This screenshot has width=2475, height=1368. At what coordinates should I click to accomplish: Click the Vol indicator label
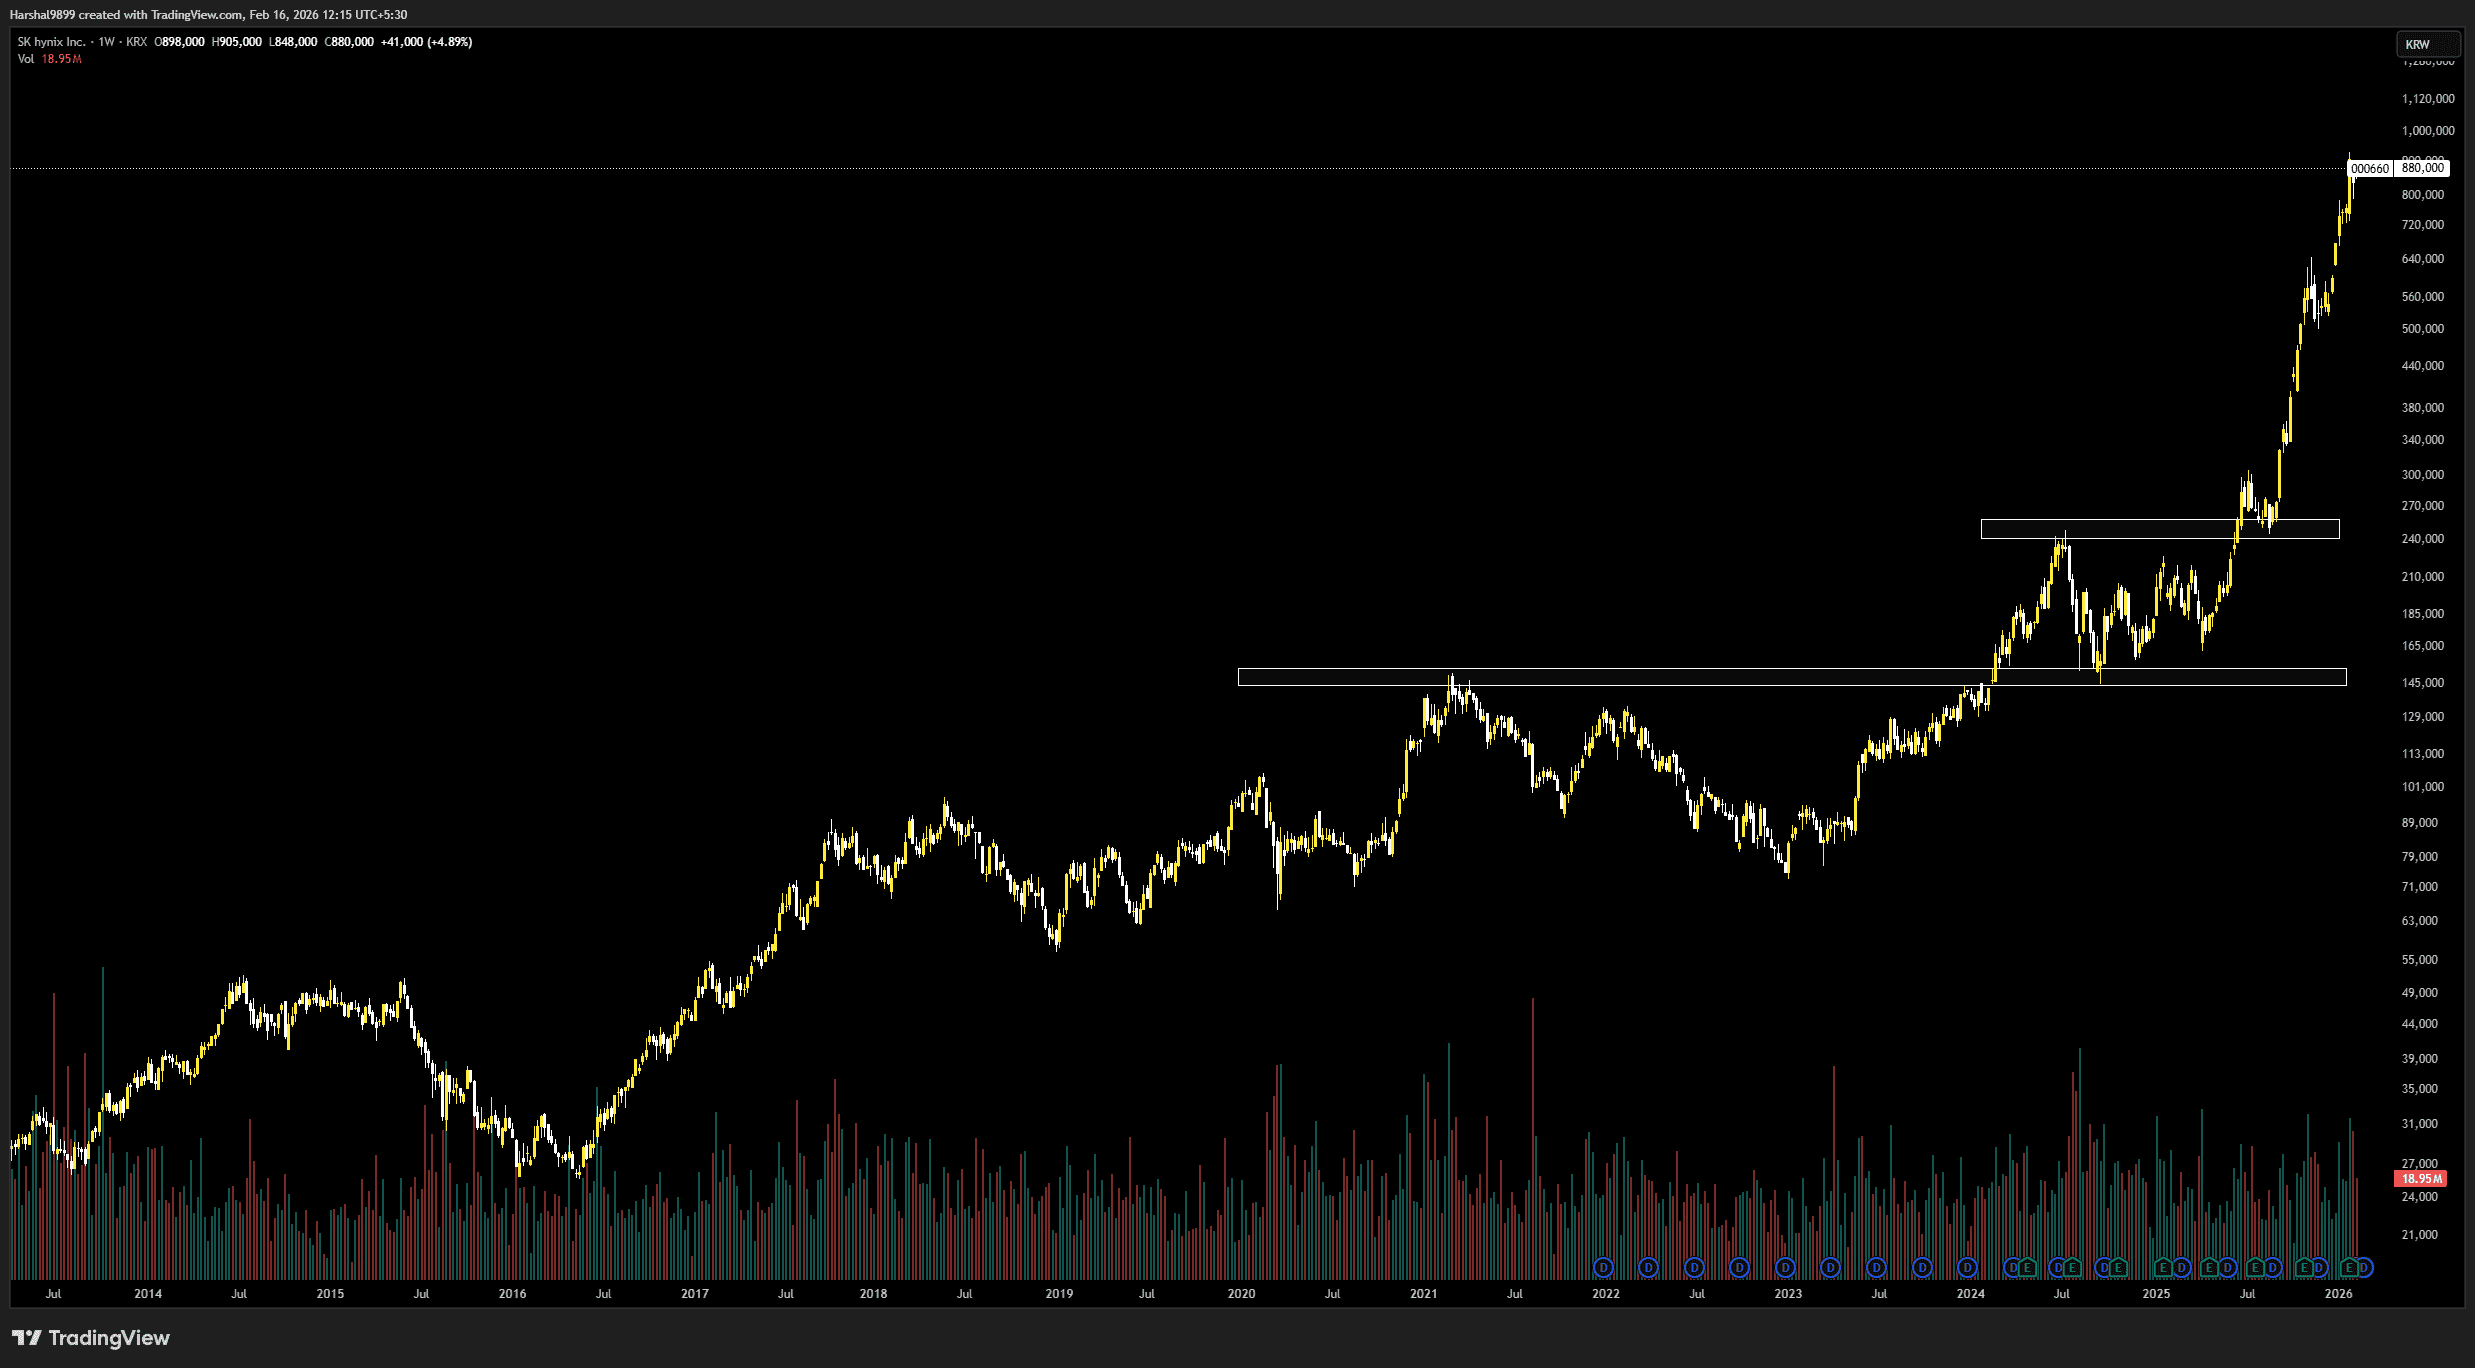(26, 59)
